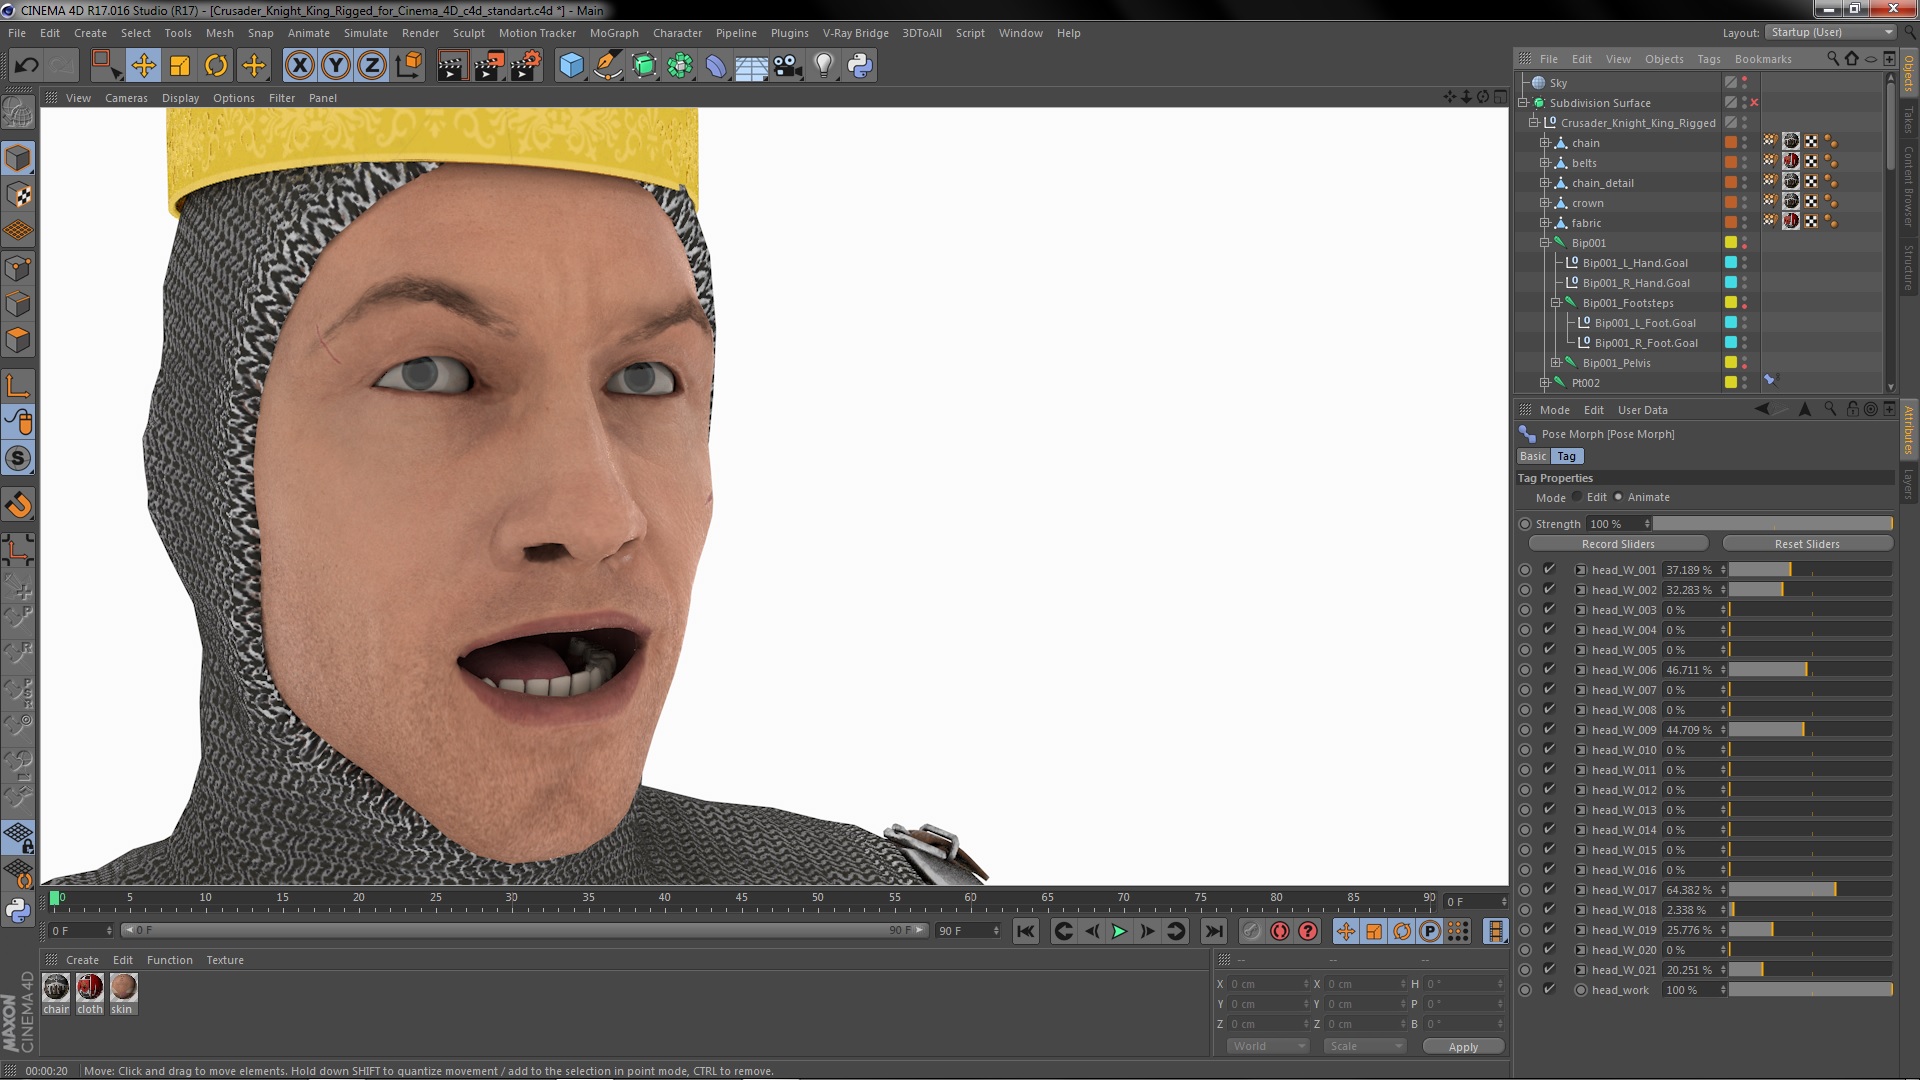Viewport: 1920px width, 1080px height.
Task: Toggle the Z axis lock
Action: pyautogui.click(x=372, y=66)
